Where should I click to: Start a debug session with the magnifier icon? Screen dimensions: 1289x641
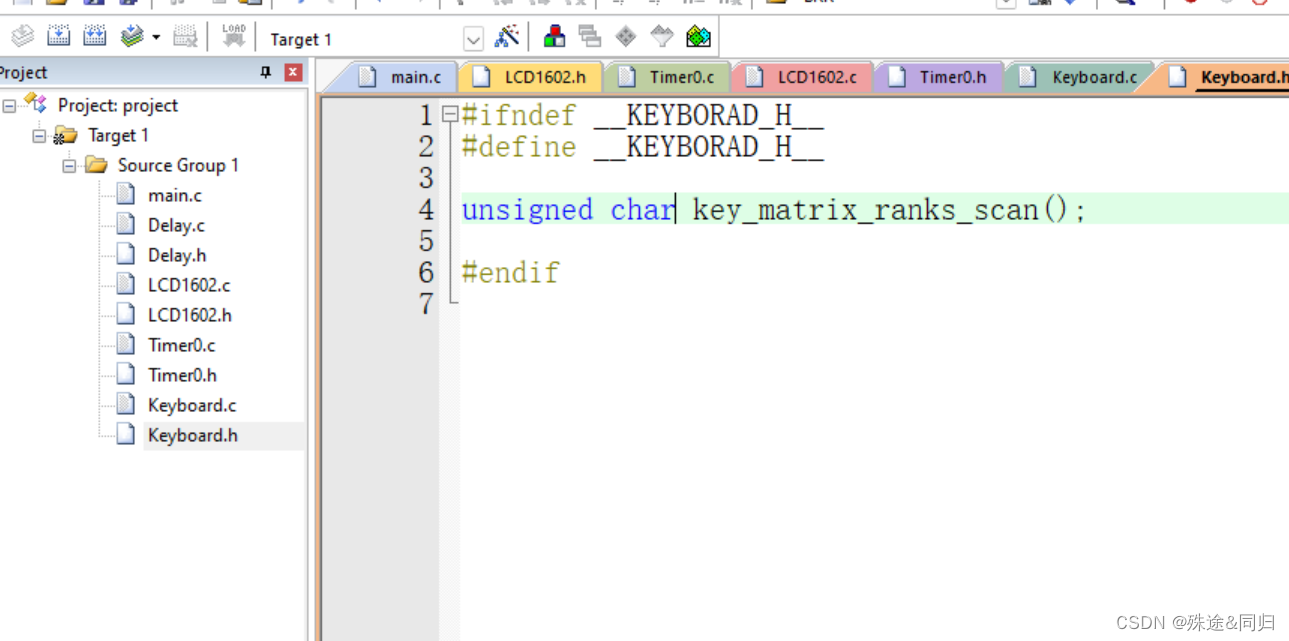click(x=1125, y=5)
